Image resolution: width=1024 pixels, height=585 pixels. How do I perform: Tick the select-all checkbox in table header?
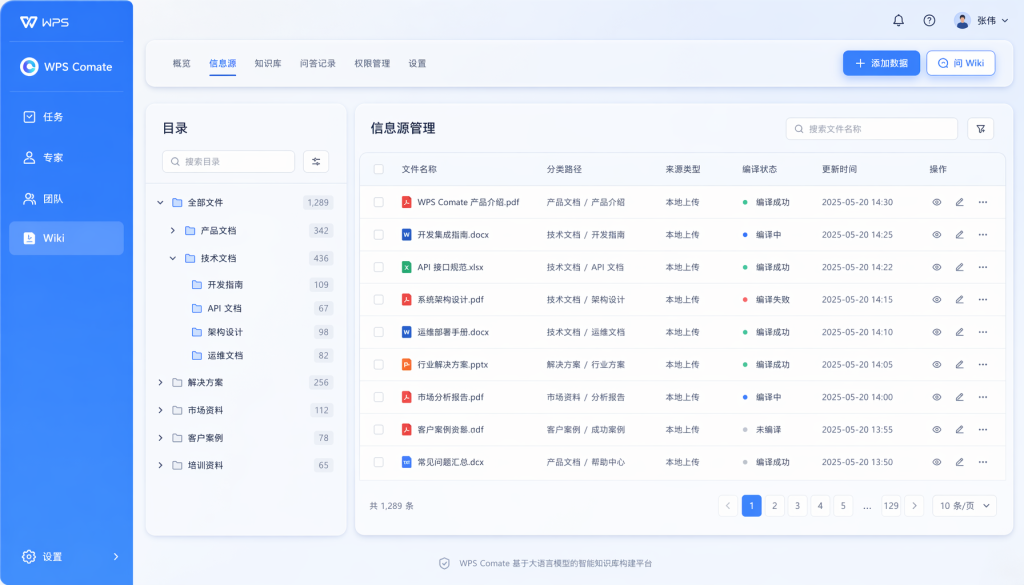[379, 169]
